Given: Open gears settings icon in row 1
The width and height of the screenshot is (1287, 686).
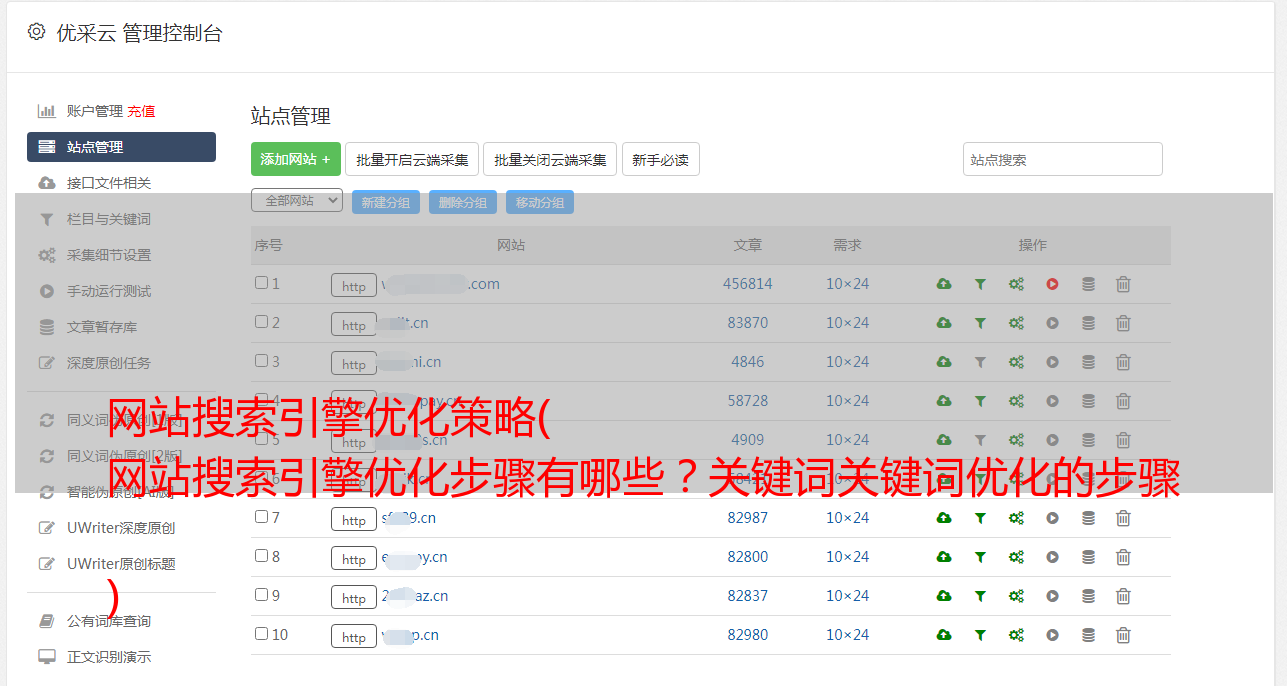Looking at the screenshot, I should tap(1016, 284).
